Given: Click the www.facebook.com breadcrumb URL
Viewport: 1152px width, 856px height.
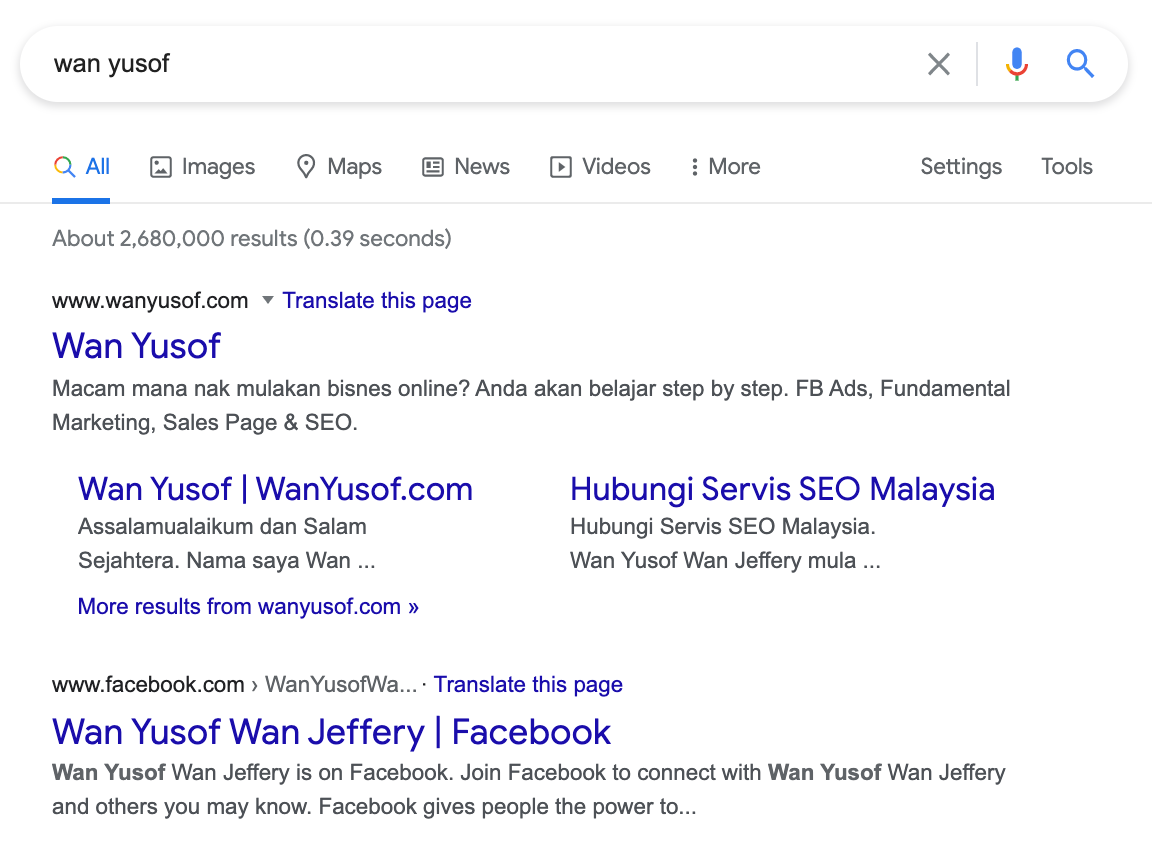Looking at the screenshot, I should tap(234, 684).
